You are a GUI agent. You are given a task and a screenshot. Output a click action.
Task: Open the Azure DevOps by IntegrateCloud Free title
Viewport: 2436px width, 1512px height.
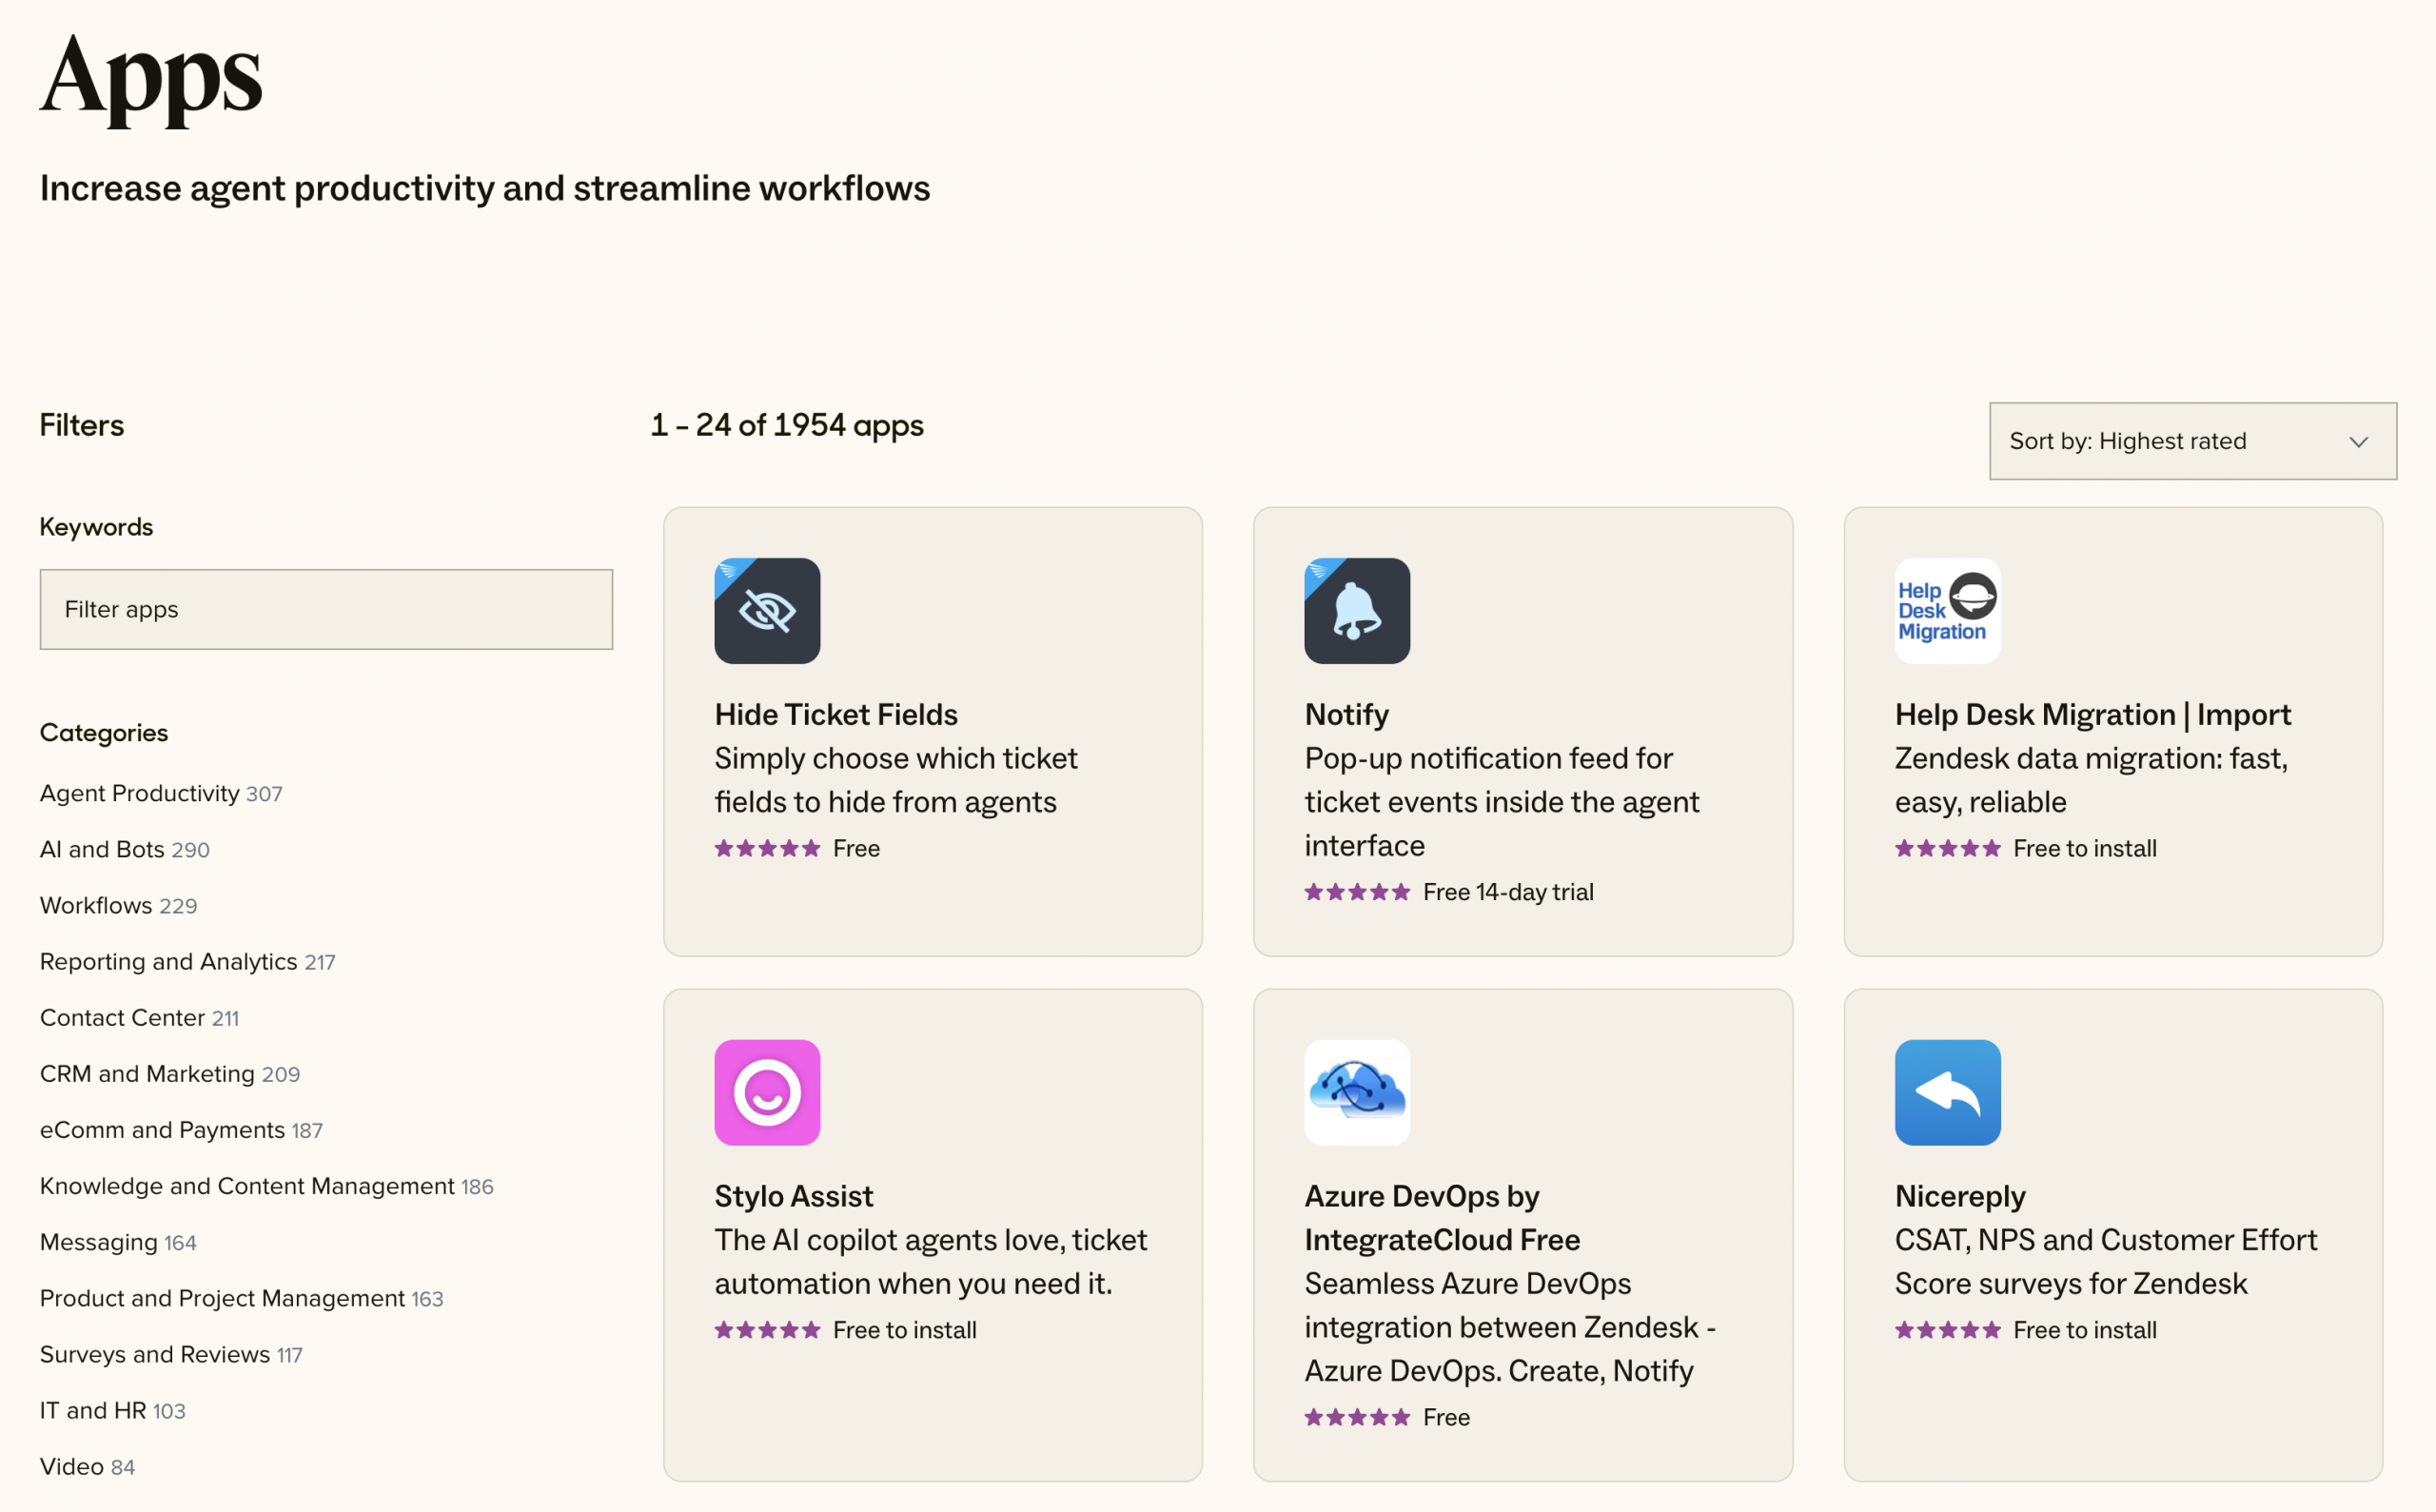pyautogui.click(x=1441, y=1218)
